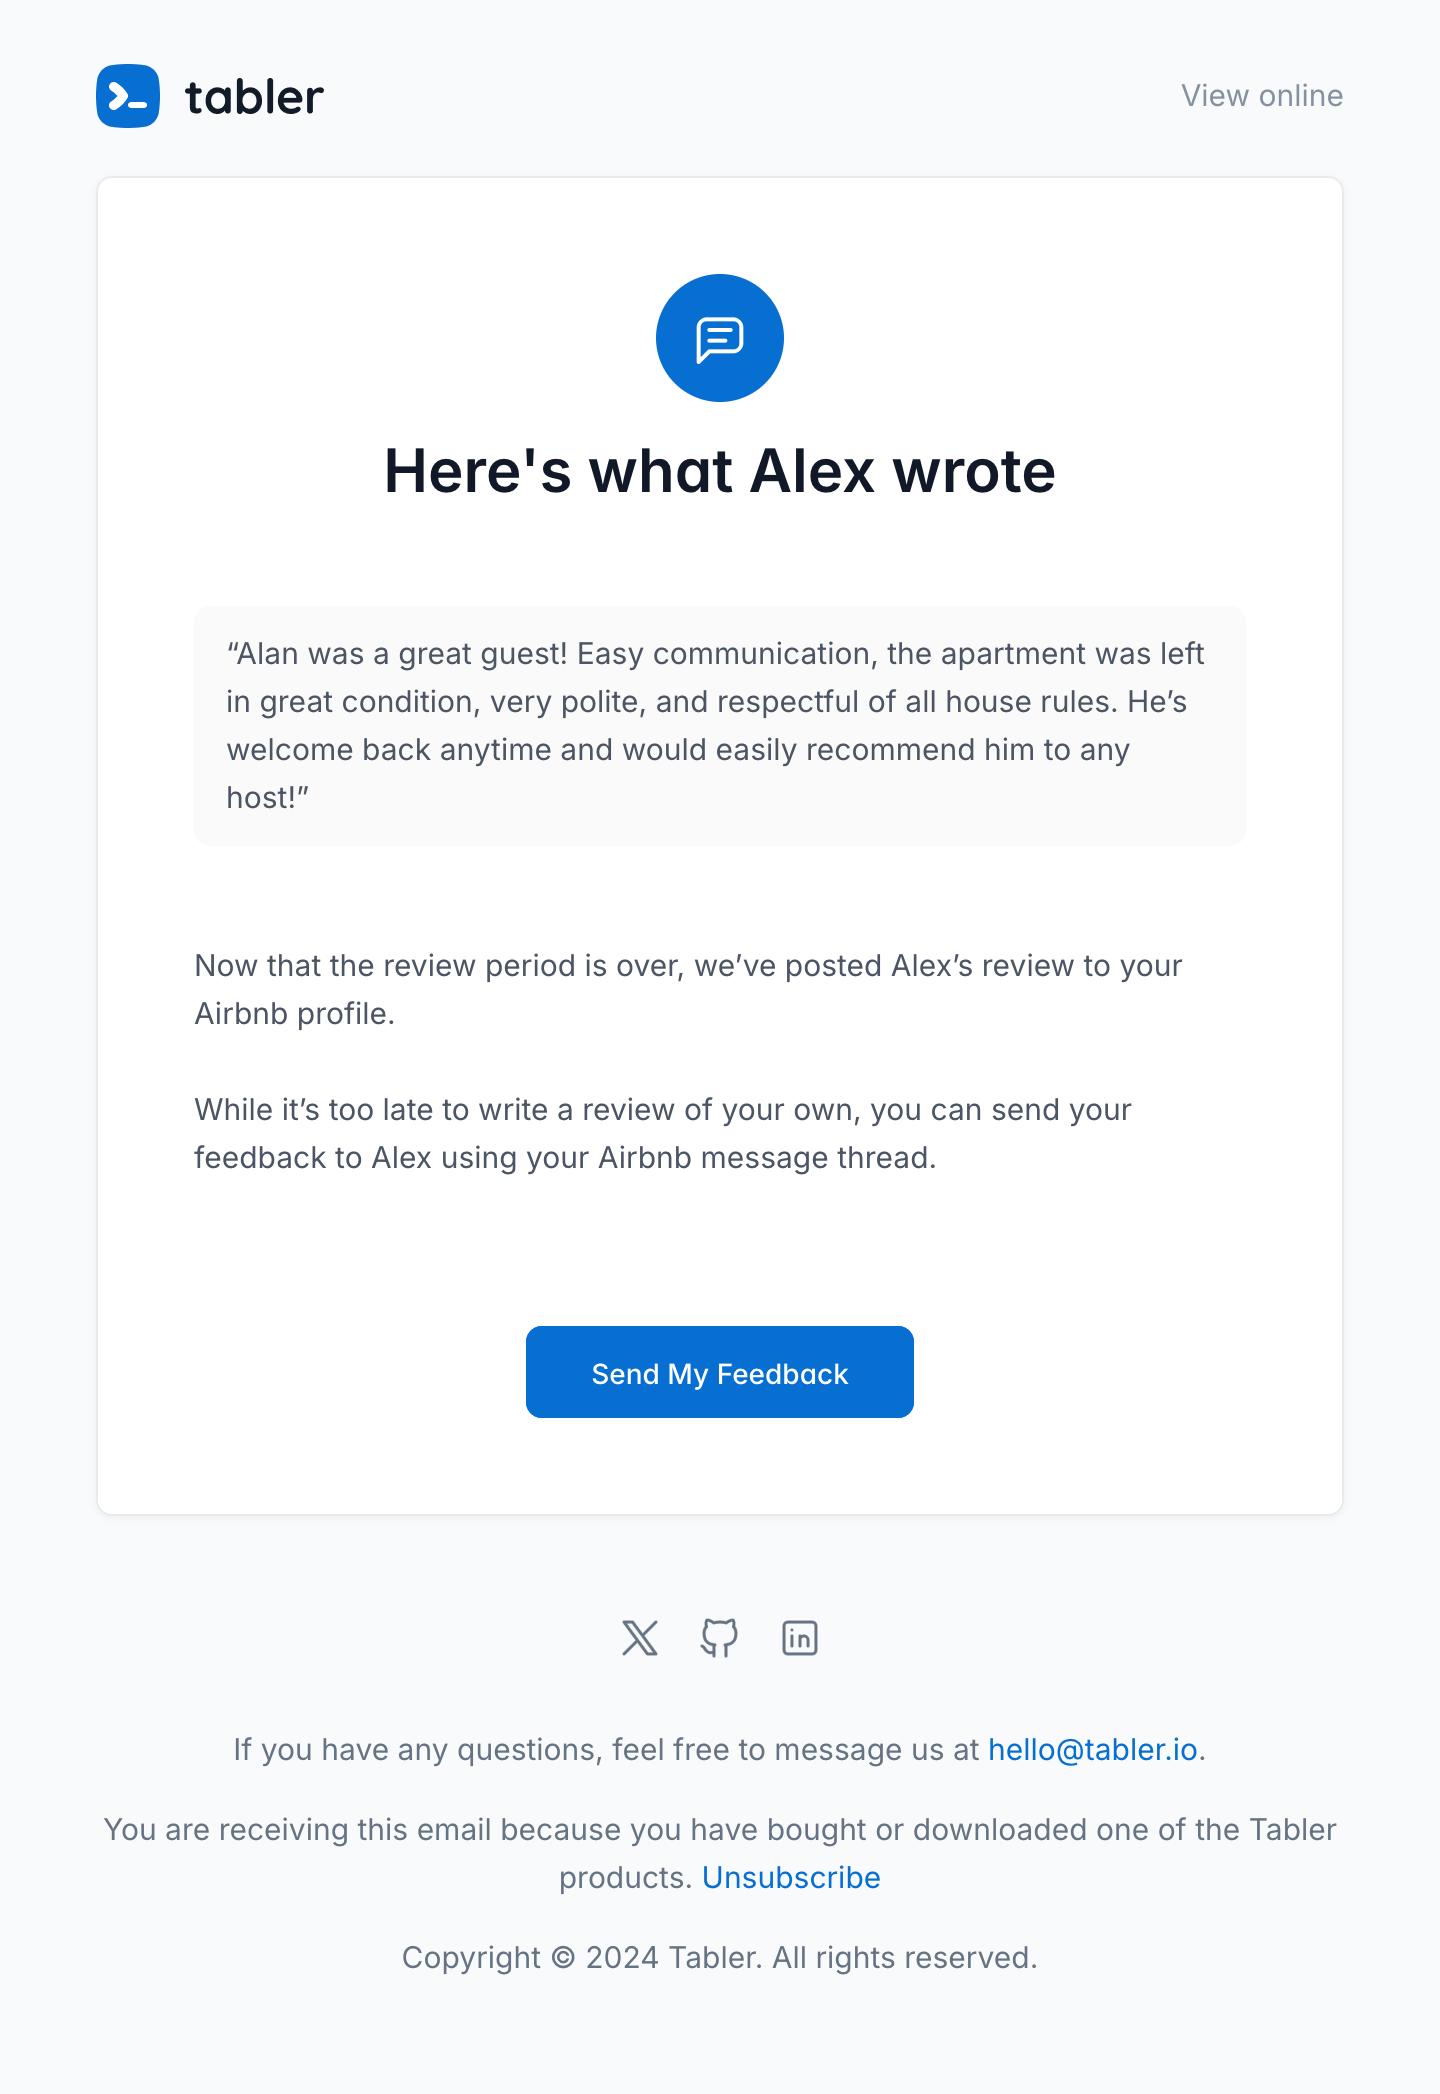Image resolution: width=1440 pixels, height=2094 pixels.
Task: Click the words 'Airbnb profile.'
Action: (294, 1014)
